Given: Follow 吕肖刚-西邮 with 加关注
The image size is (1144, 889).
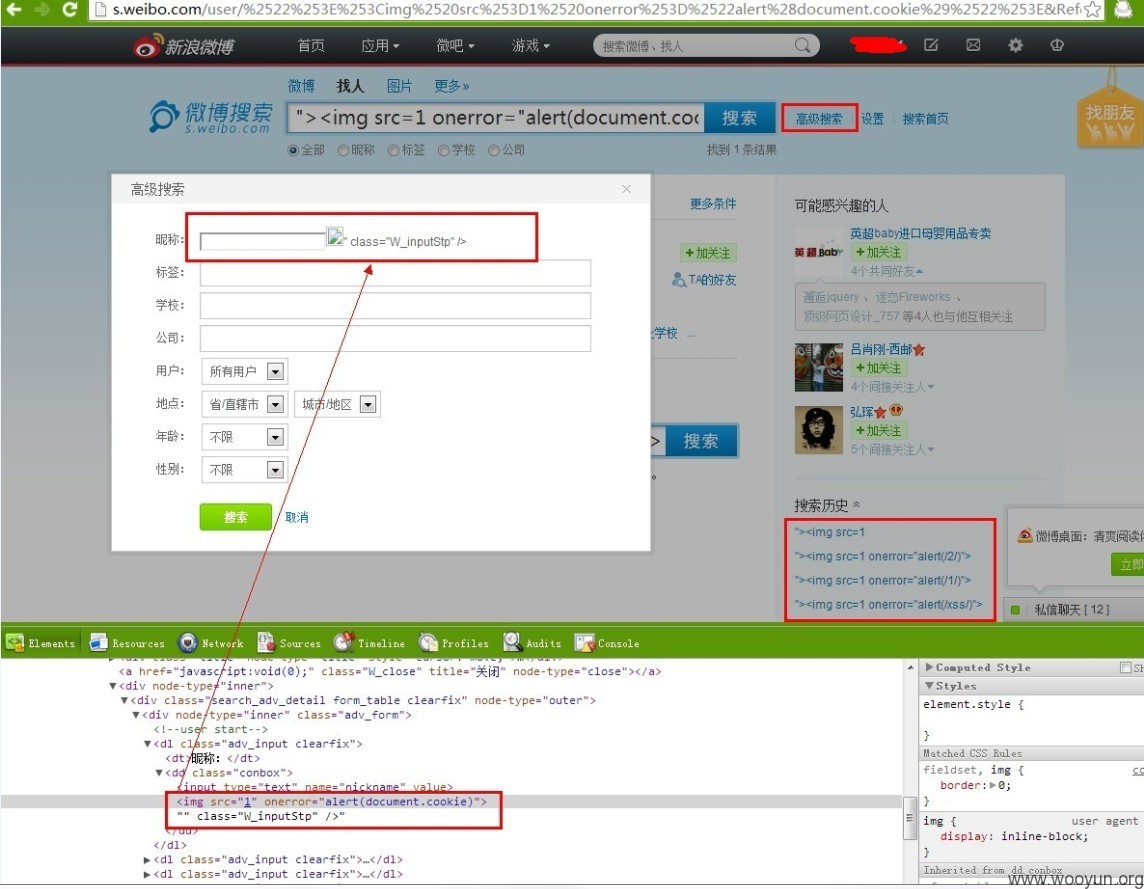Looking at the screenshot, I should (878, 368).
